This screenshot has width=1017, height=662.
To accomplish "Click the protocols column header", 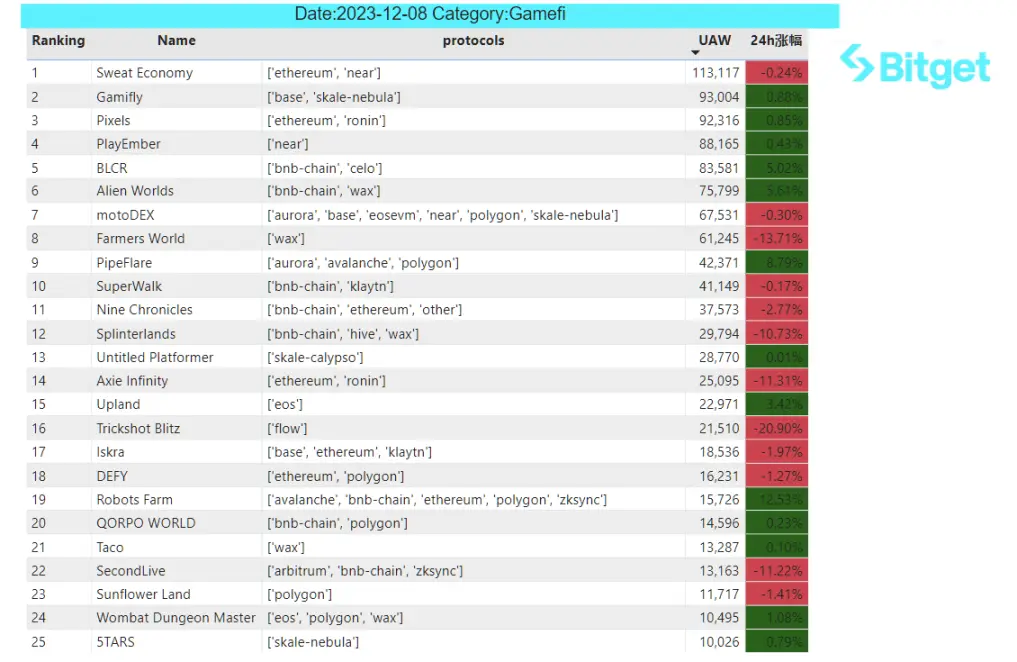I will point(473,40).
